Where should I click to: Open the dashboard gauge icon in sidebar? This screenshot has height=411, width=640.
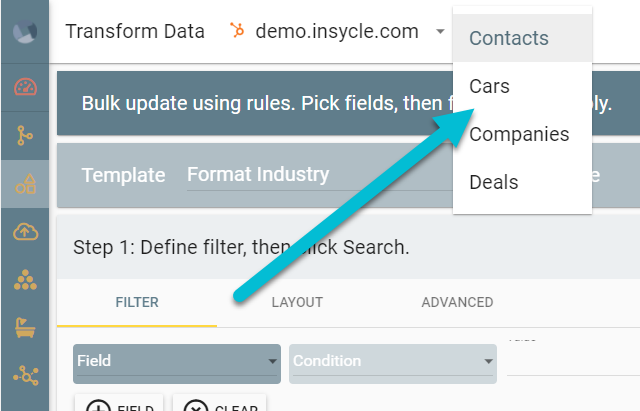pyautogui.click(x=25, y=87)
